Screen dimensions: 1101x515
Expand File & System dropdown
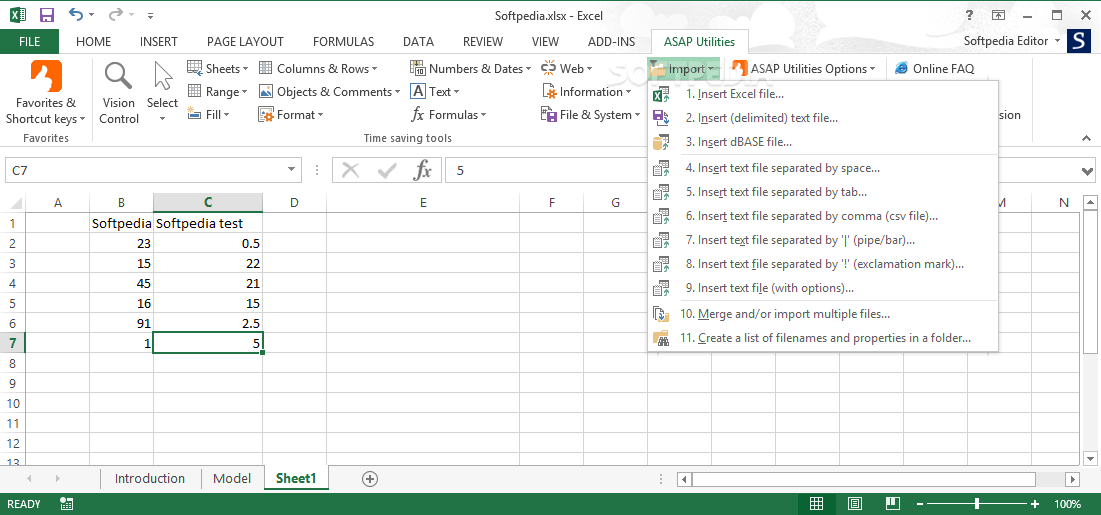591,115
